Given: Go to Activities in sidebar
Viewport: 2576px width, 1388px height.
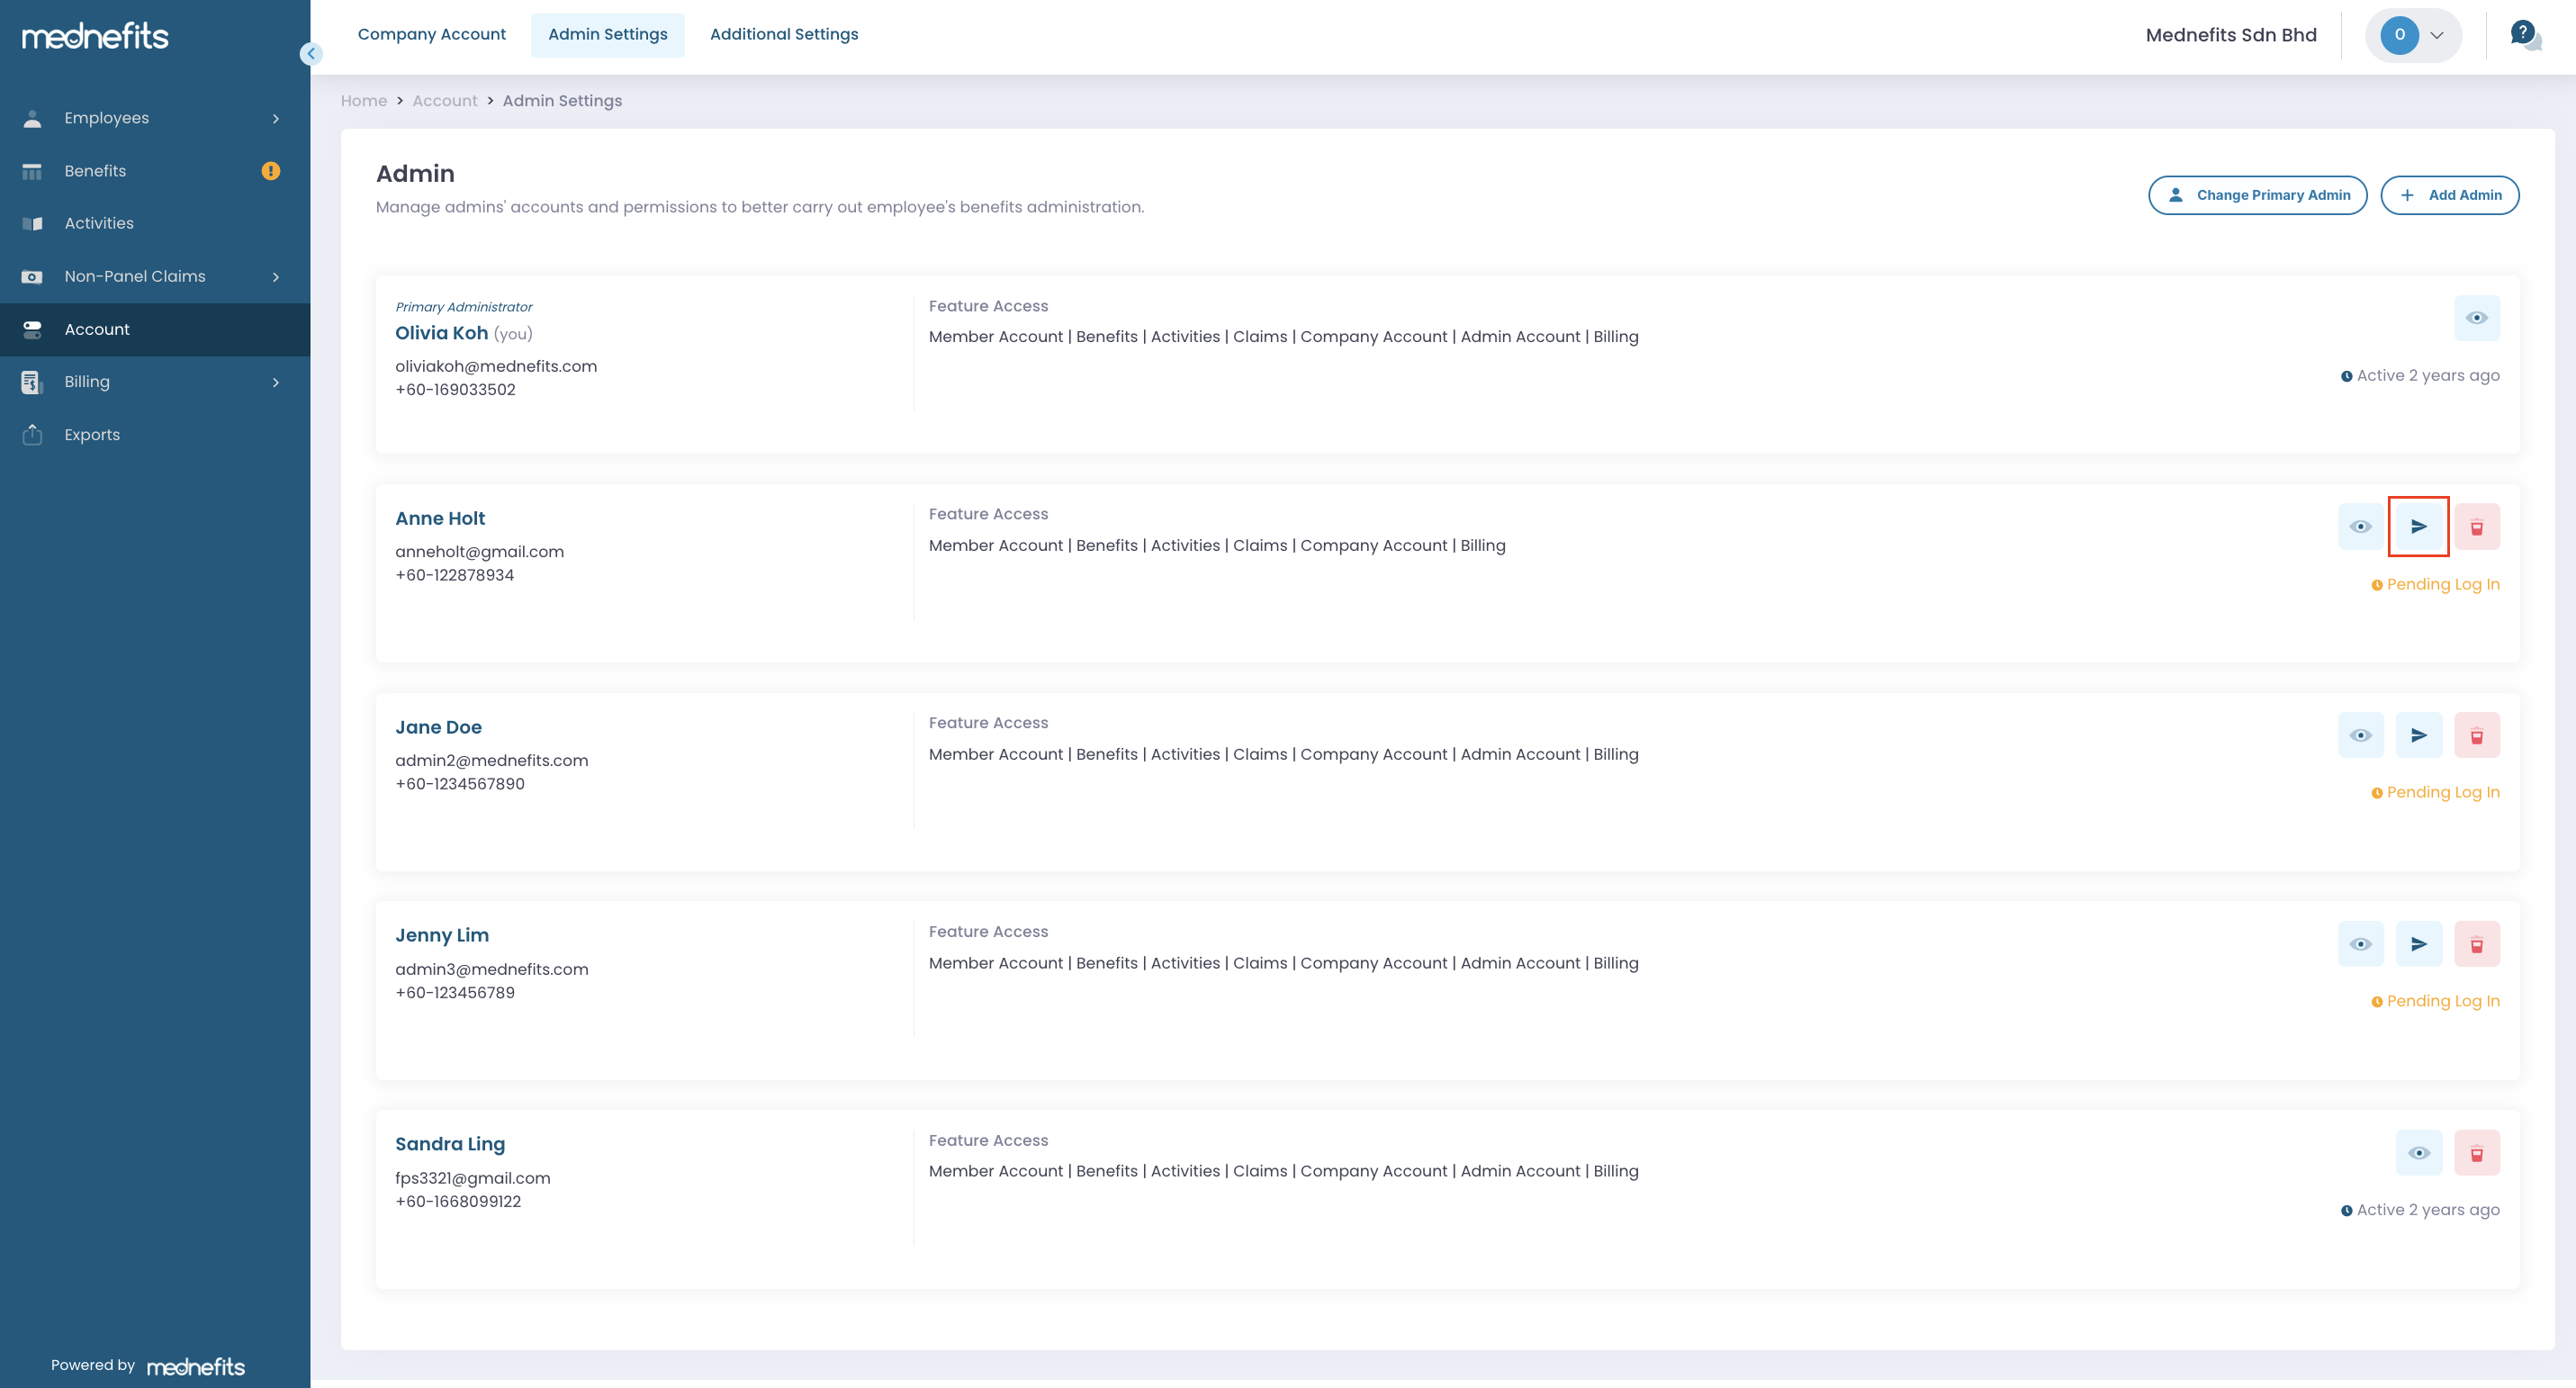Looking at the screenshot, I should click(155, 223).
